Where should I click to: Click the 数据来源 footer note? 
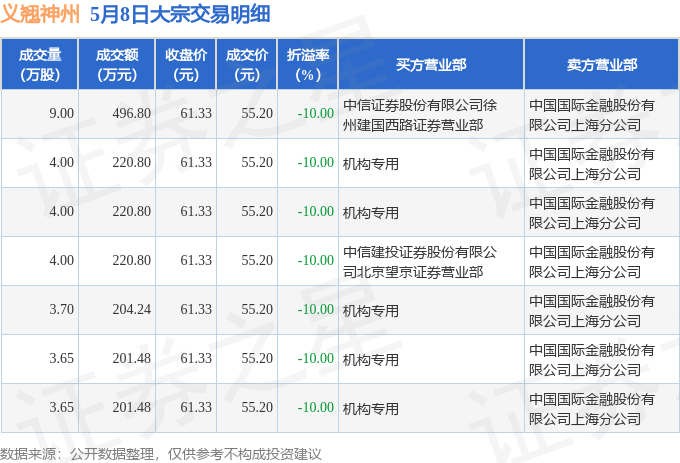pos(160,454)
